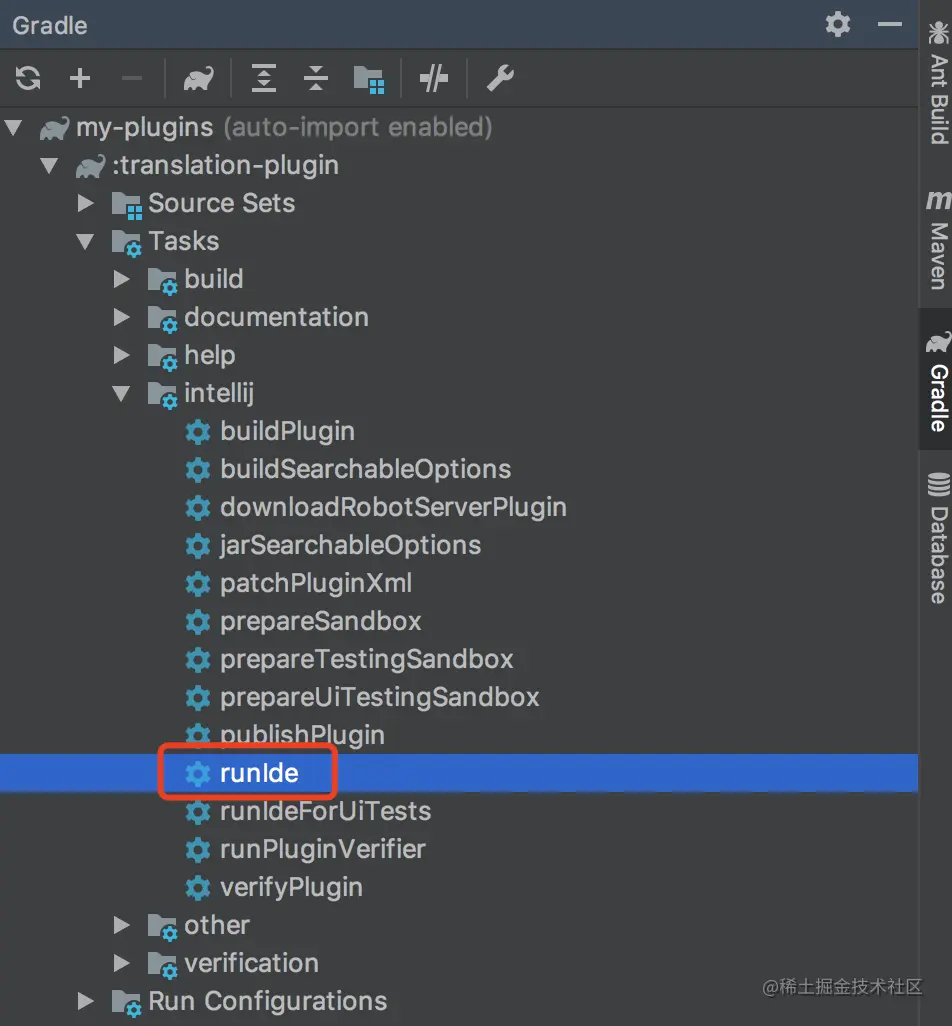The width and height of the screenshot is (952, 1026).
Task: Click the intellij folder label
Action: click(x=219, y=393)
